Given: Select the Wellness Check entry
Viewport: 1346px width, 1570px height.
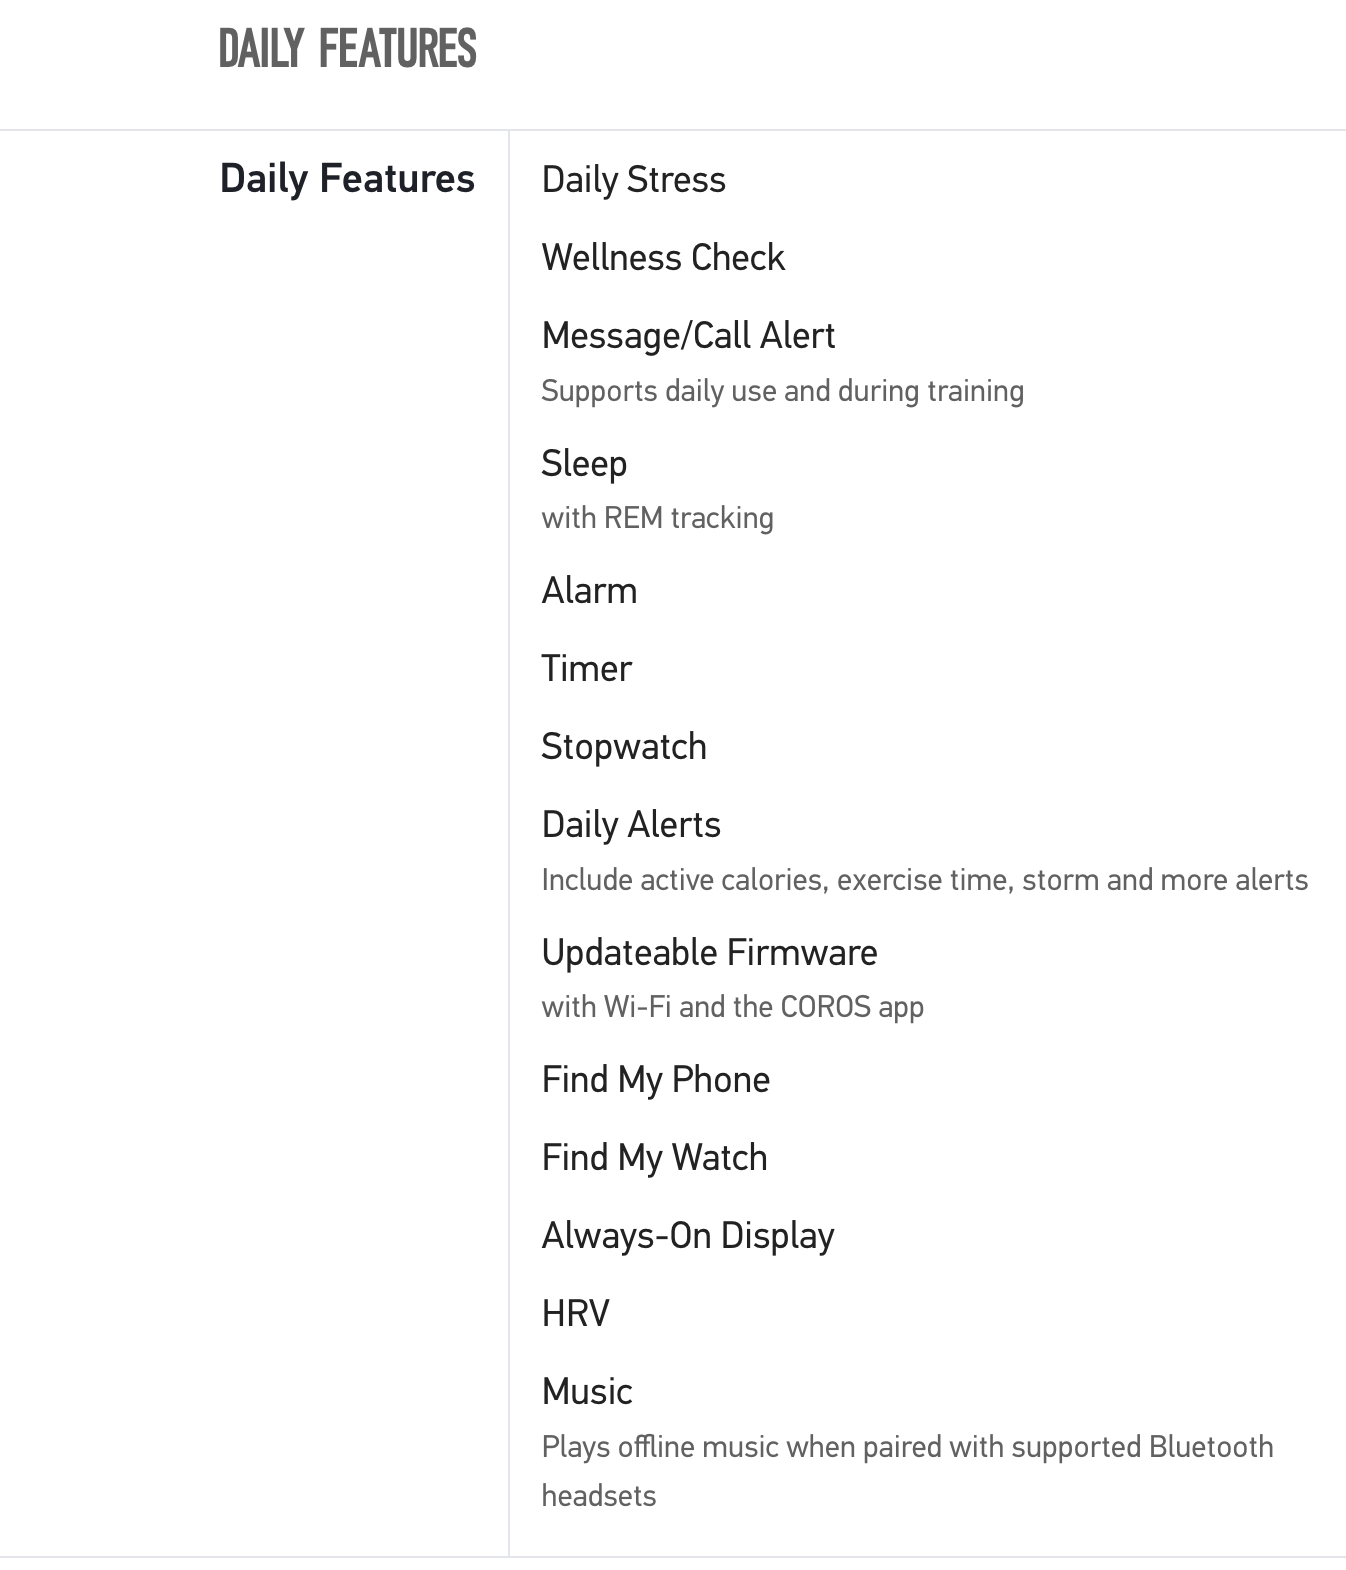Looking at the screenshot, I should pos(663,258).
